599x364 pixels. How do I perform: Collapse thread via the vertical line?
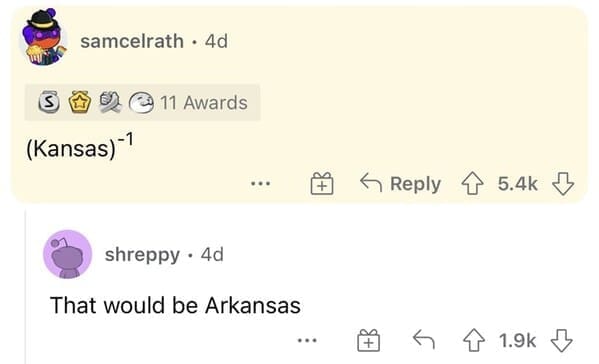[x=26, y=286]
